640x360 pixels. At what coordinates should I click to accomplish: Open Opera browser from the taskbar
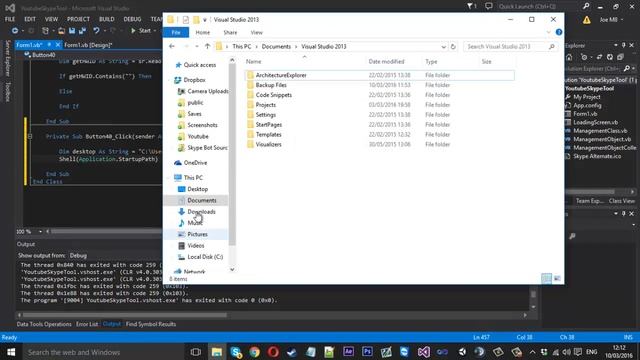click(x=273, y=352)
